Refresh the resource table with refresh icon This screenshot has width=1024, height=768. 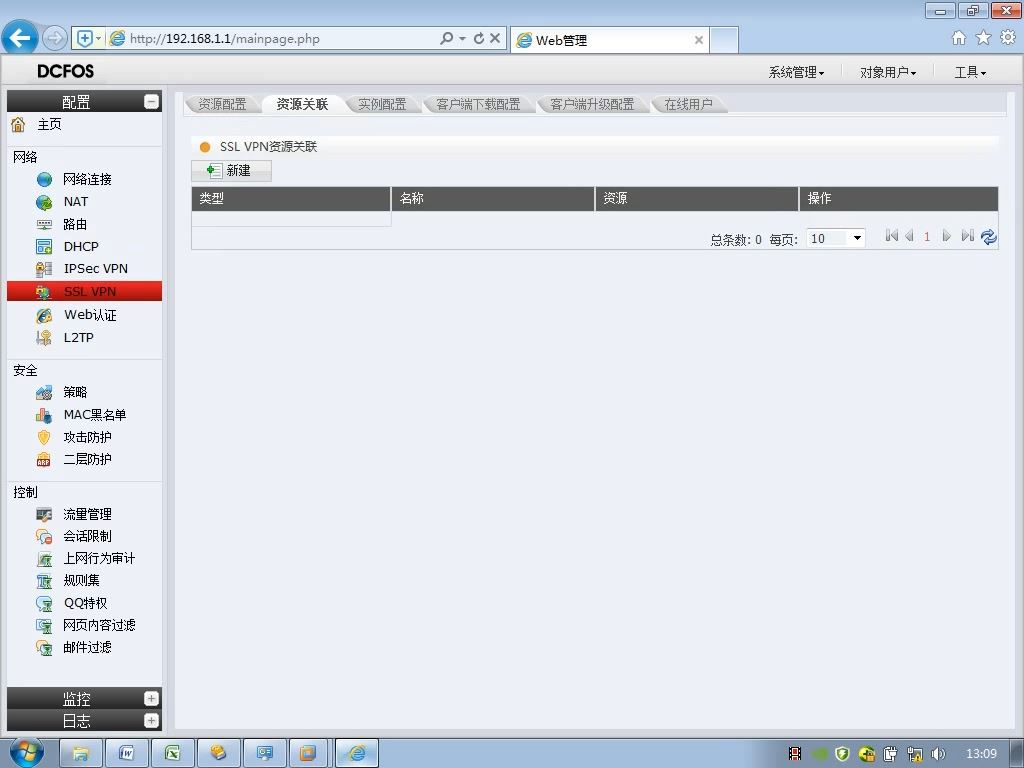tap(989, 236)
